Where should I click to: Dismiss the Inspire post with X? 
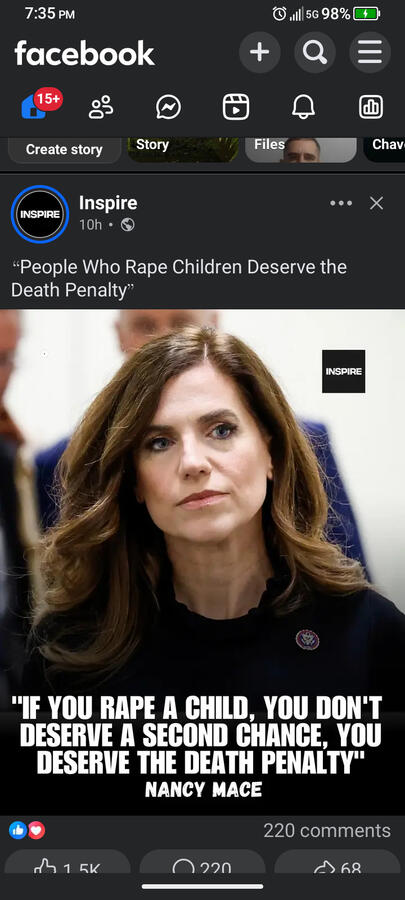[376, 203]
